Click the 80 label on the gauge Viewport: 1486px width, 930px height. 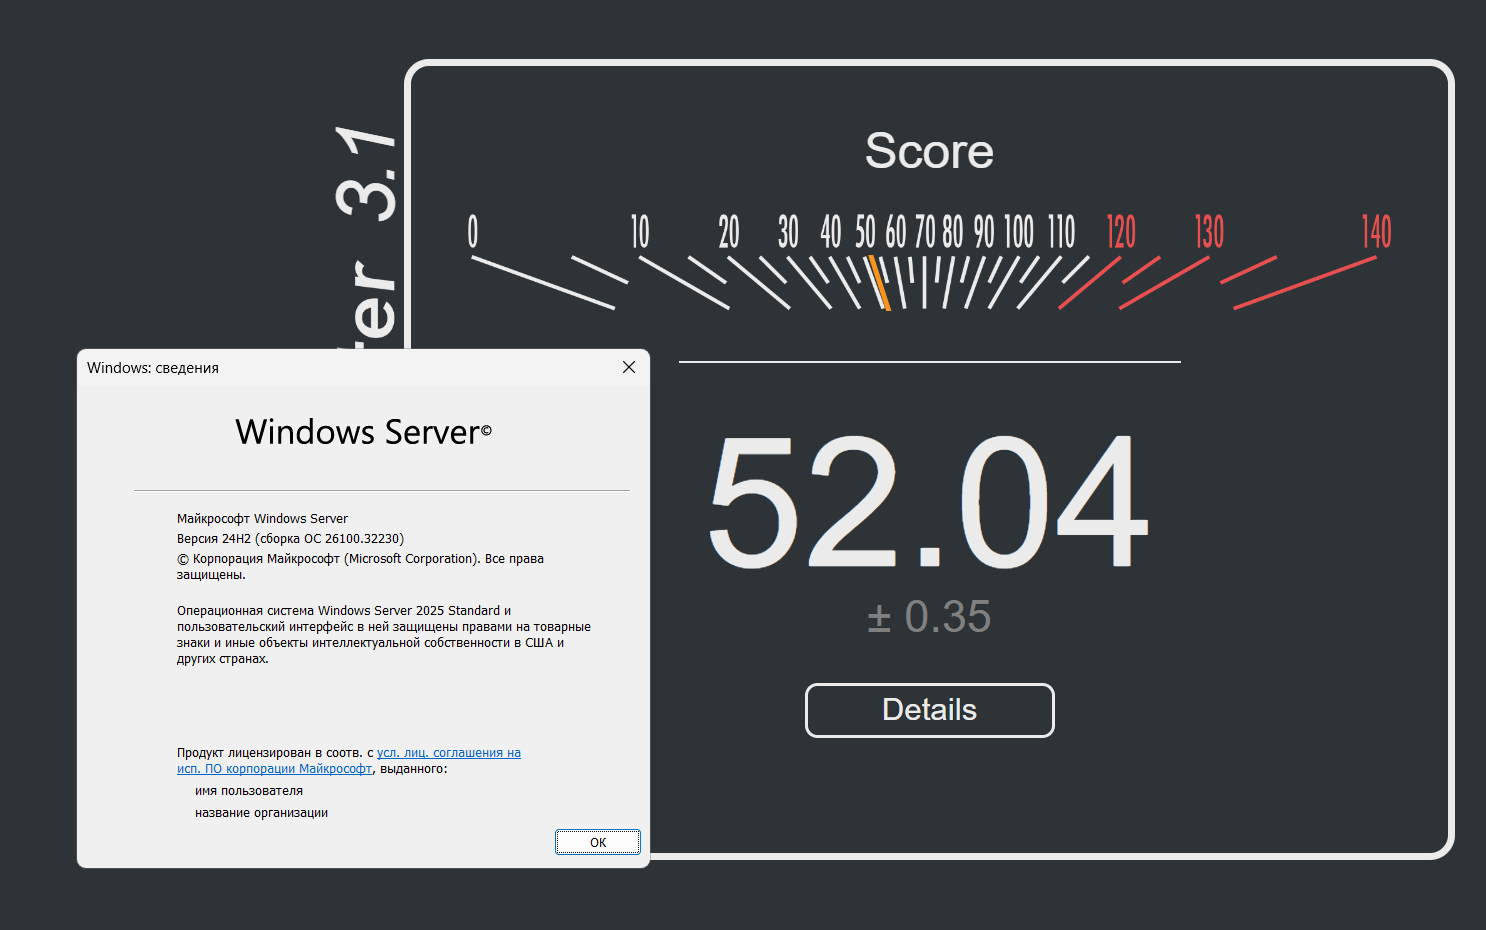953,232
